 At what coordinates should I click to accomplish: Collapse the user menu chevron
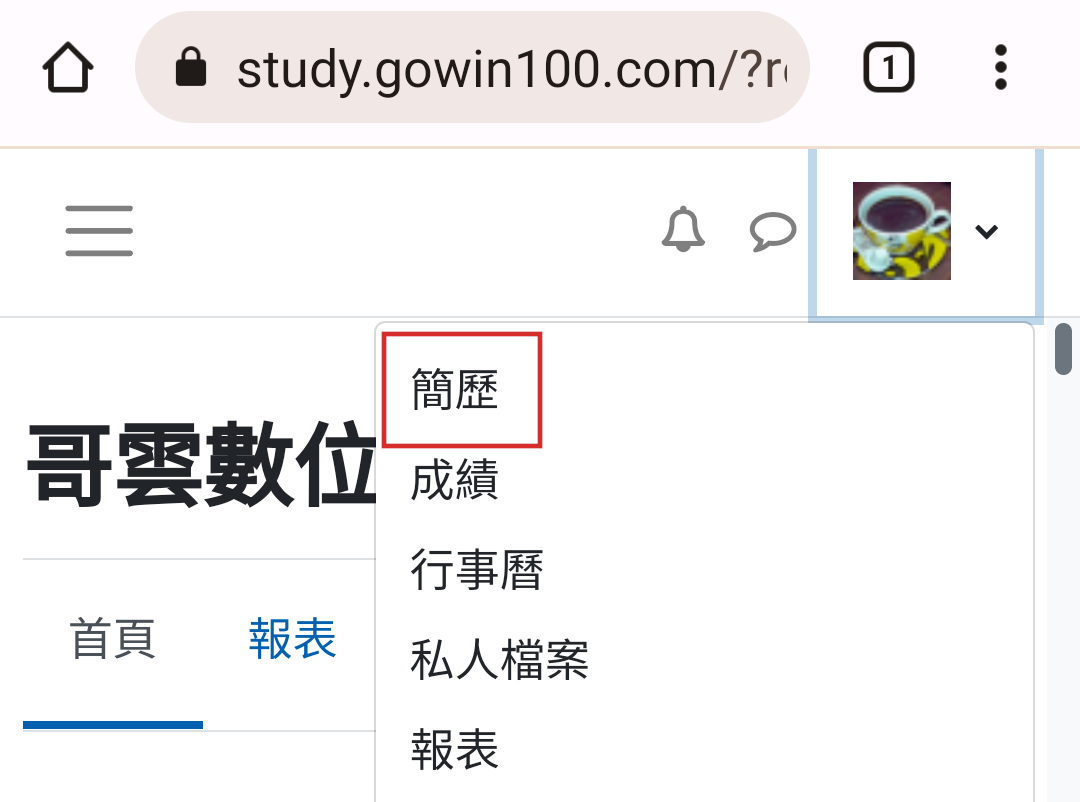[986, 232]
